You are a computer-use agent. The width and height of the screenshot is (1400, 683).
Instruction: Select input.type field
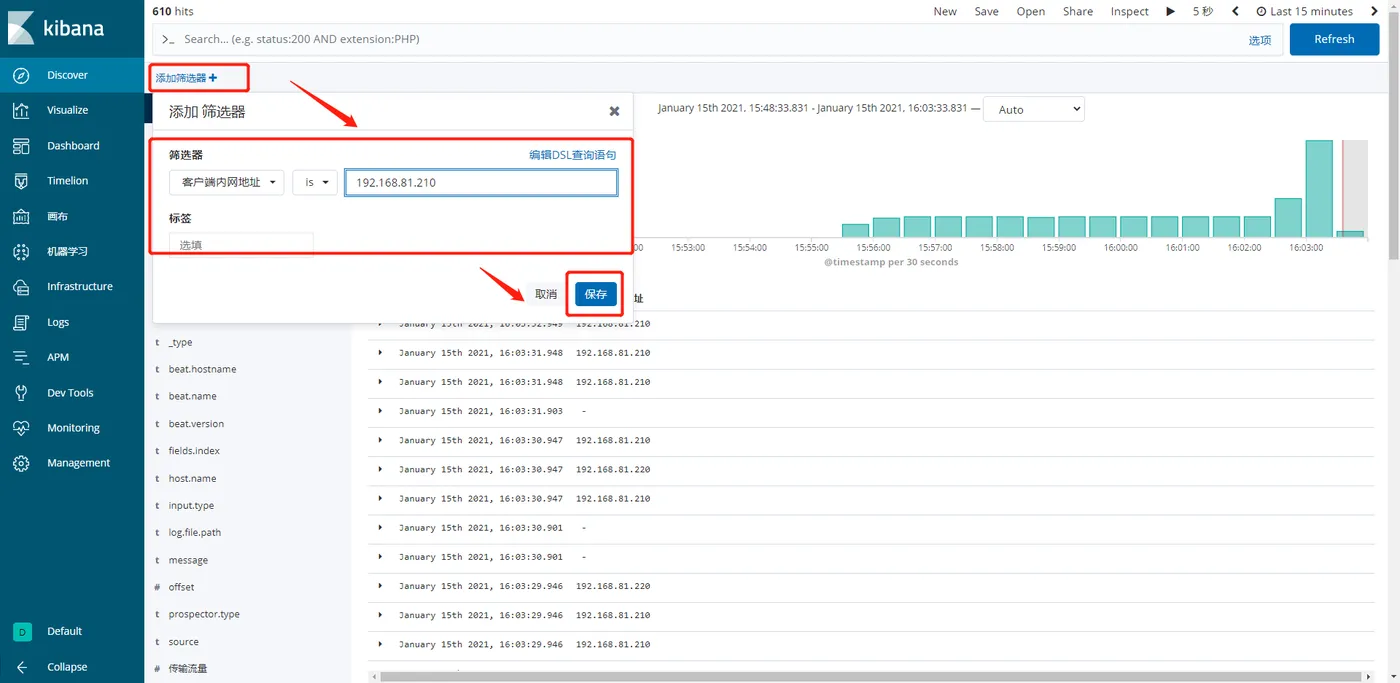[x=191, y=506]
